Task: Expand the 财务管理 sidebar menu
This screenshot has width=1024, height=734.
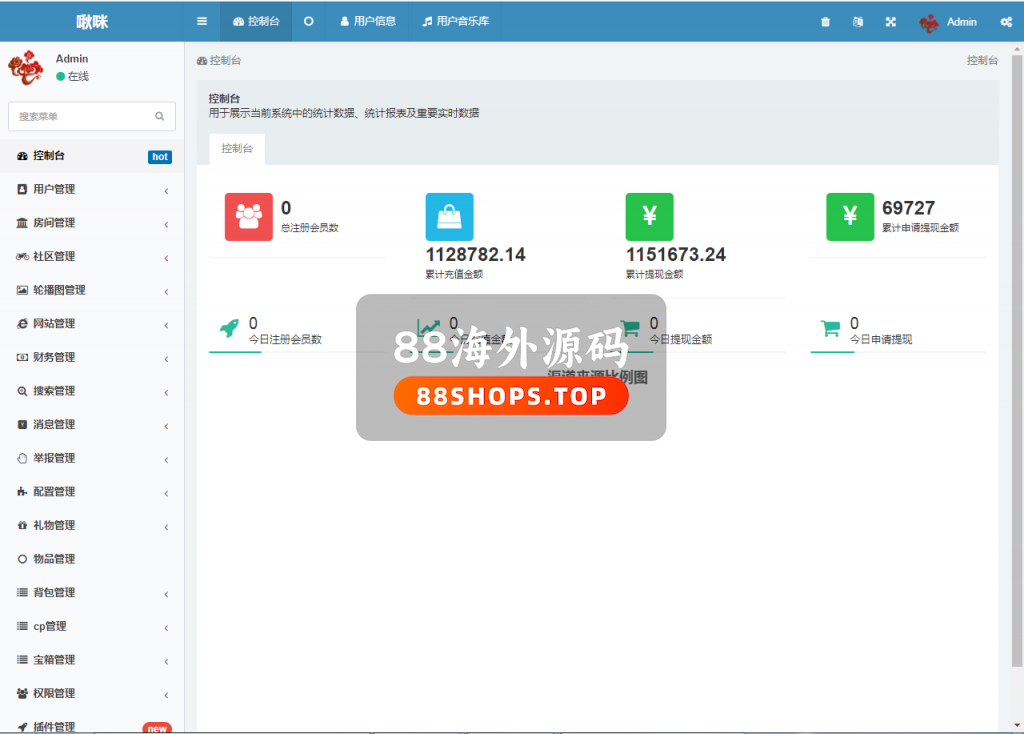Action: [x=92, y=357]
